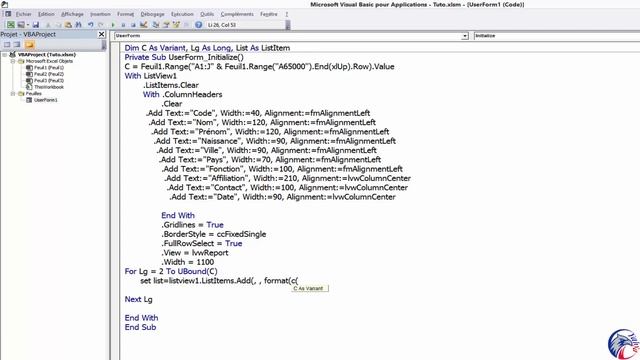Collapse the VBAProject (Tuto.xlsm) tree node
This screenshot has height=360, width=640.
coord(4,54)
